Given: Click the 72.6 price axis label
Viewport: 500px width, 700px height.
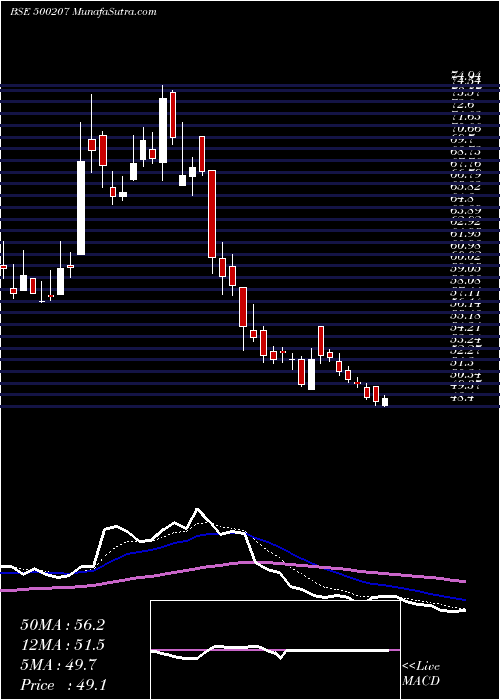Looking at the screenshot, I should point(462,105).
